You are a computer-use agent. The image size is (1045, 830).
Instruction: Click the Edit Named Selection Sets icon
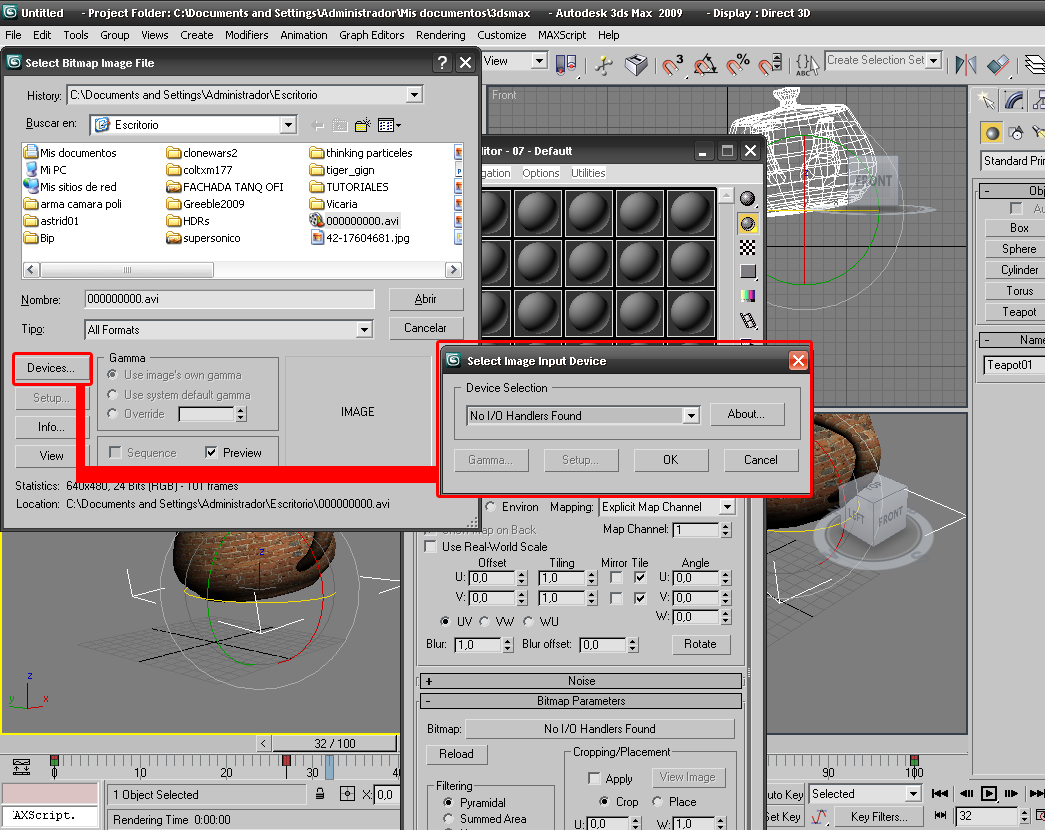coord(807,64)
